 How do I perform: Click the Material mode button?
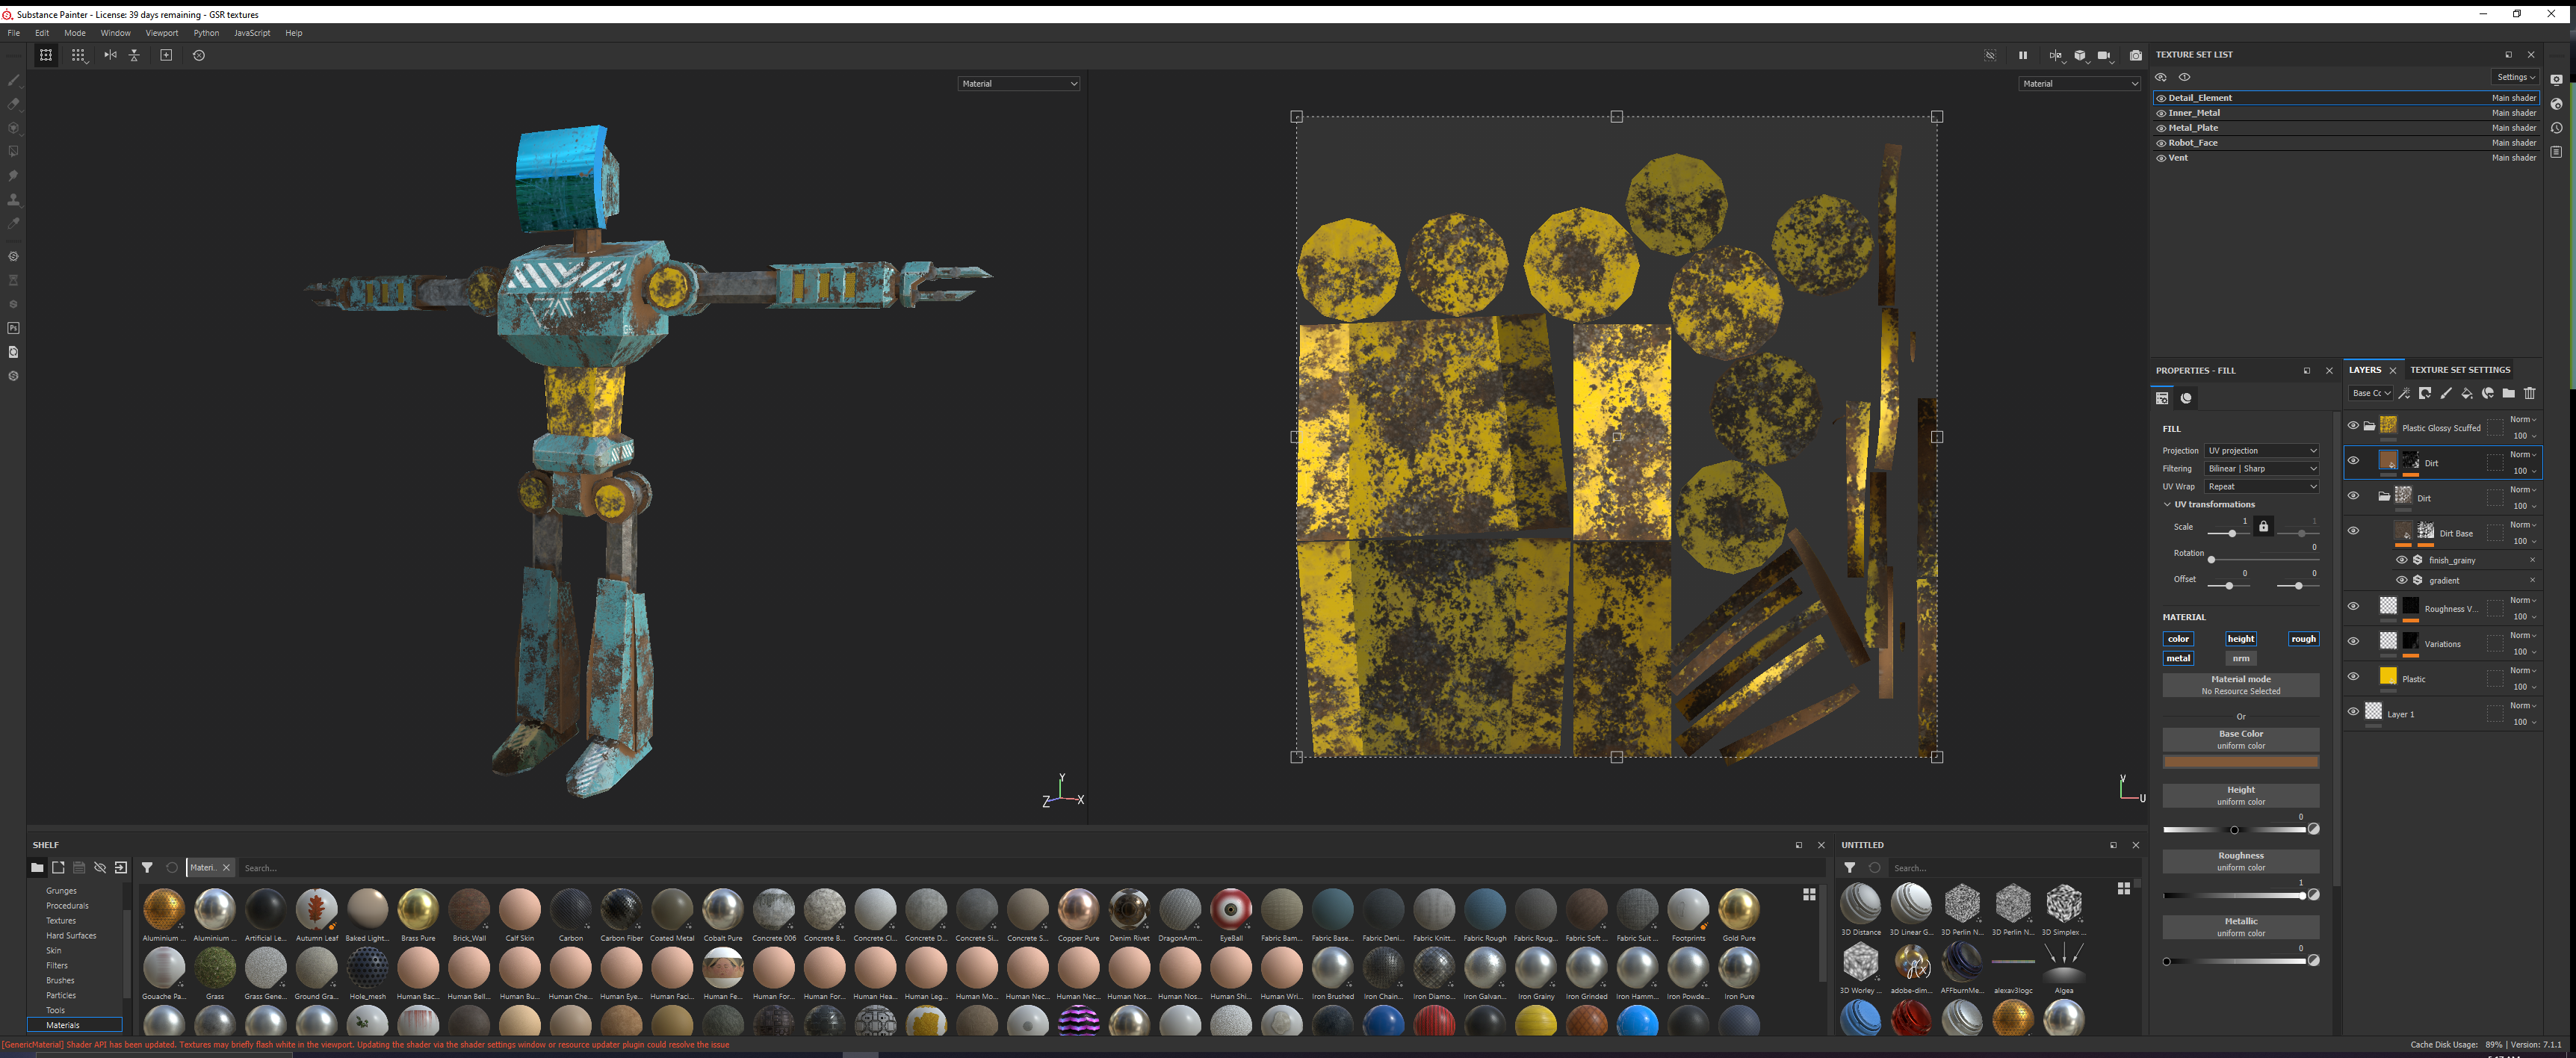[x=2240, y=685]
